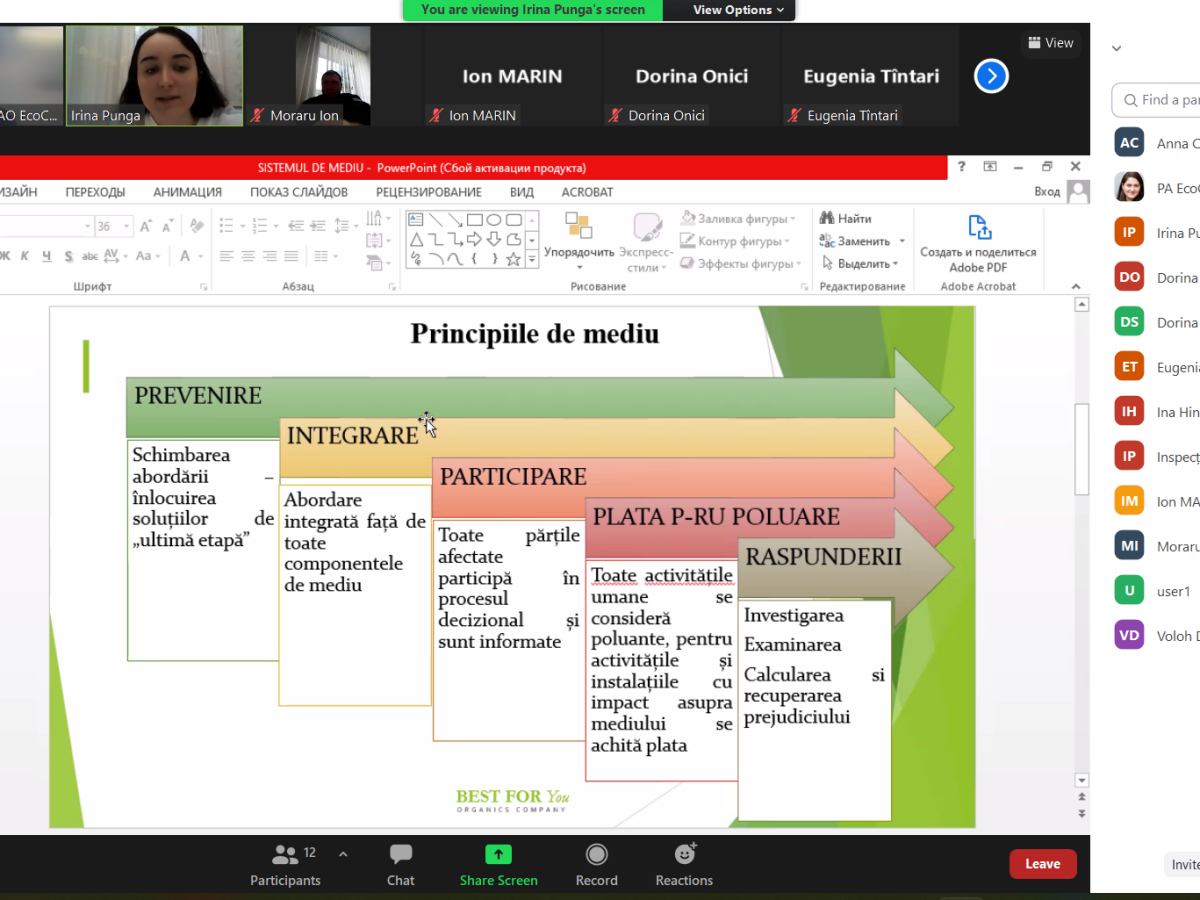1200x900 pixels.
Task: Click the red Leave button
Action: tap(1043, 864)
